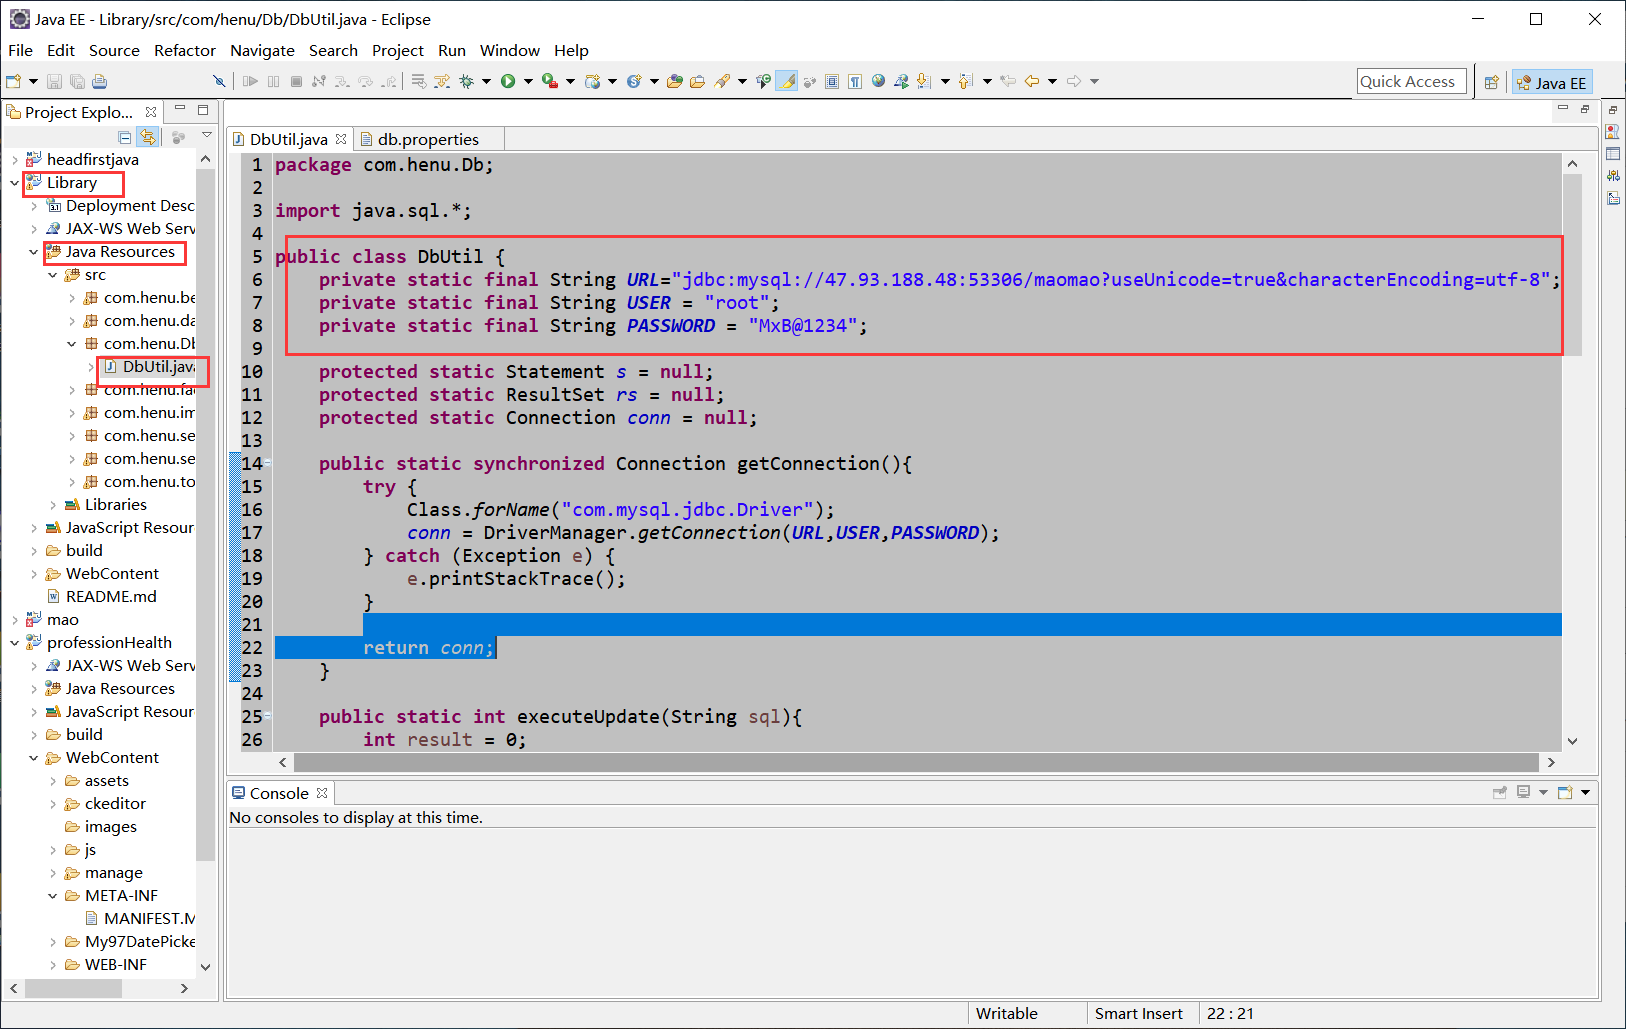Click the Display Selected Console icon
This screenshot has width=1626, height=1029.
click(x=1523, y=792)
